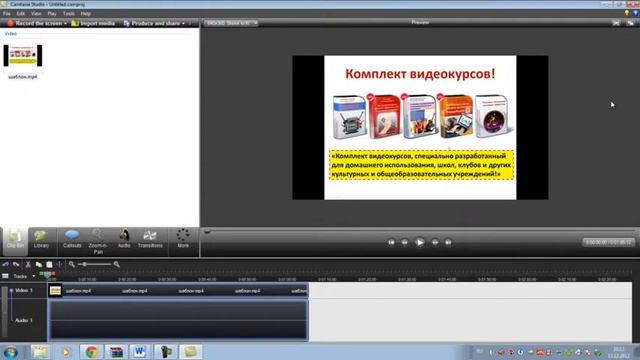Image resolution: width=640 pixels, height=360 pixels.
Task: Click the preview timecode display
Action: click(608, 242)
